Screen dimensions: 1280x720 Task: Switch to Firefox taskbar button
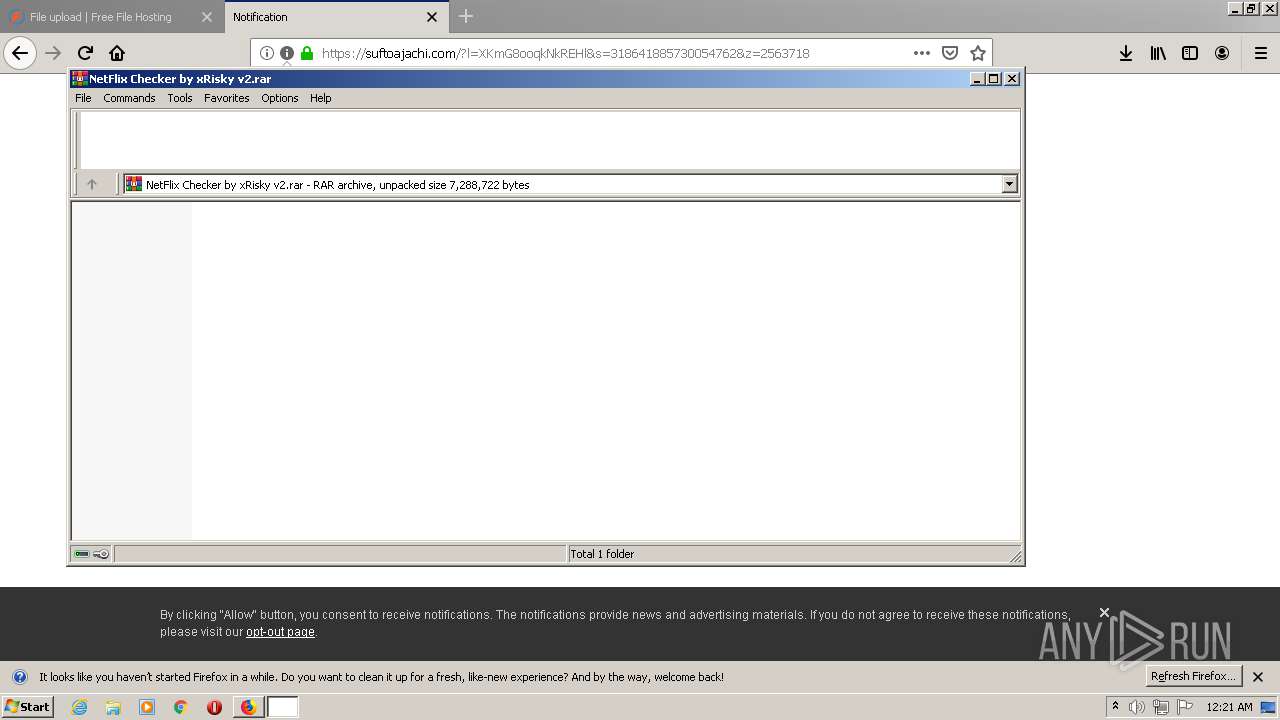tap(248, 707)
